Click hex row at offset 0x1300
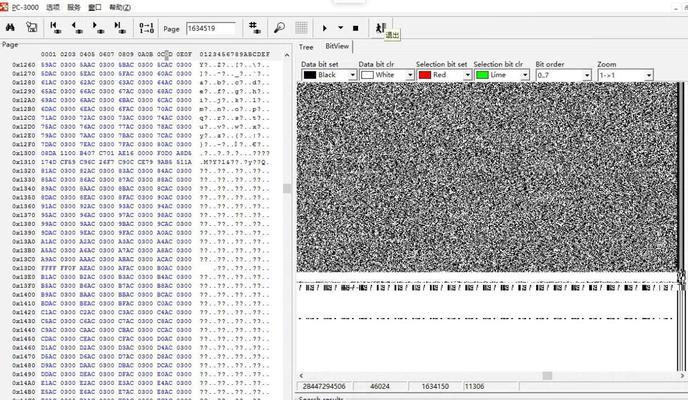688x400 pixels. click(x=141, y=153)
